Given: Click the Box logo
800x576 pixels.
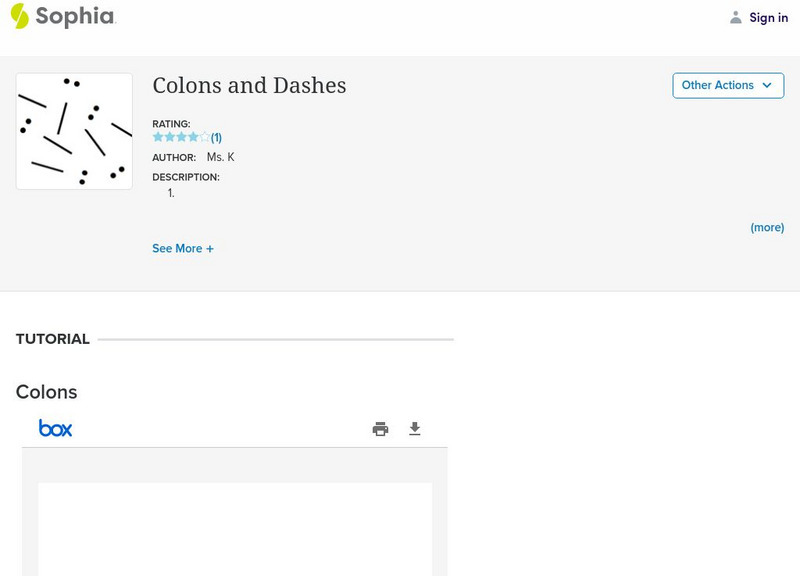Looking at the screenshot, I should pos(57,428).
